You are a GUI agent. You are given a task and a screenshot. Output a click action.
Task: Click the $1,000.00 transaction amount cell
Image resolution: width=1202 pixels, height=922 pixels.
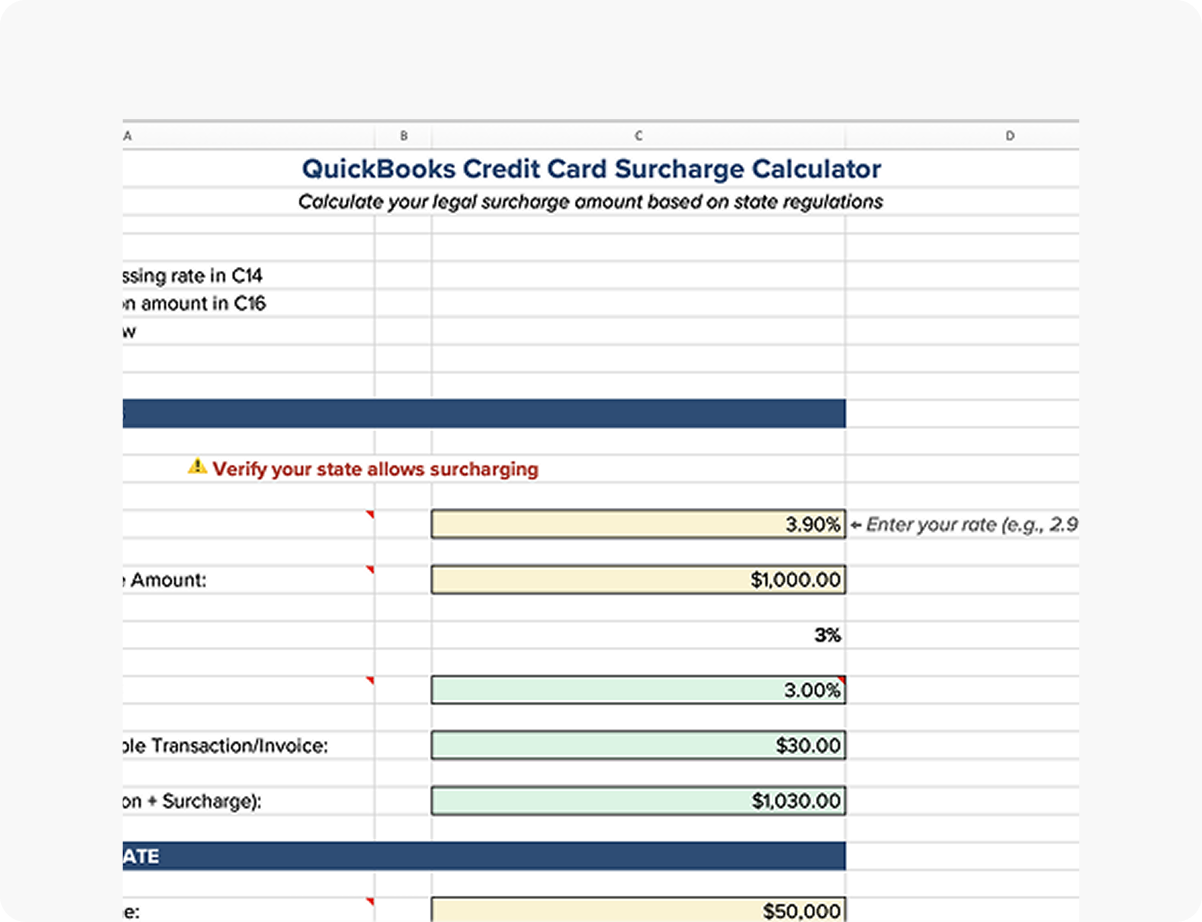tap(637, 579)
